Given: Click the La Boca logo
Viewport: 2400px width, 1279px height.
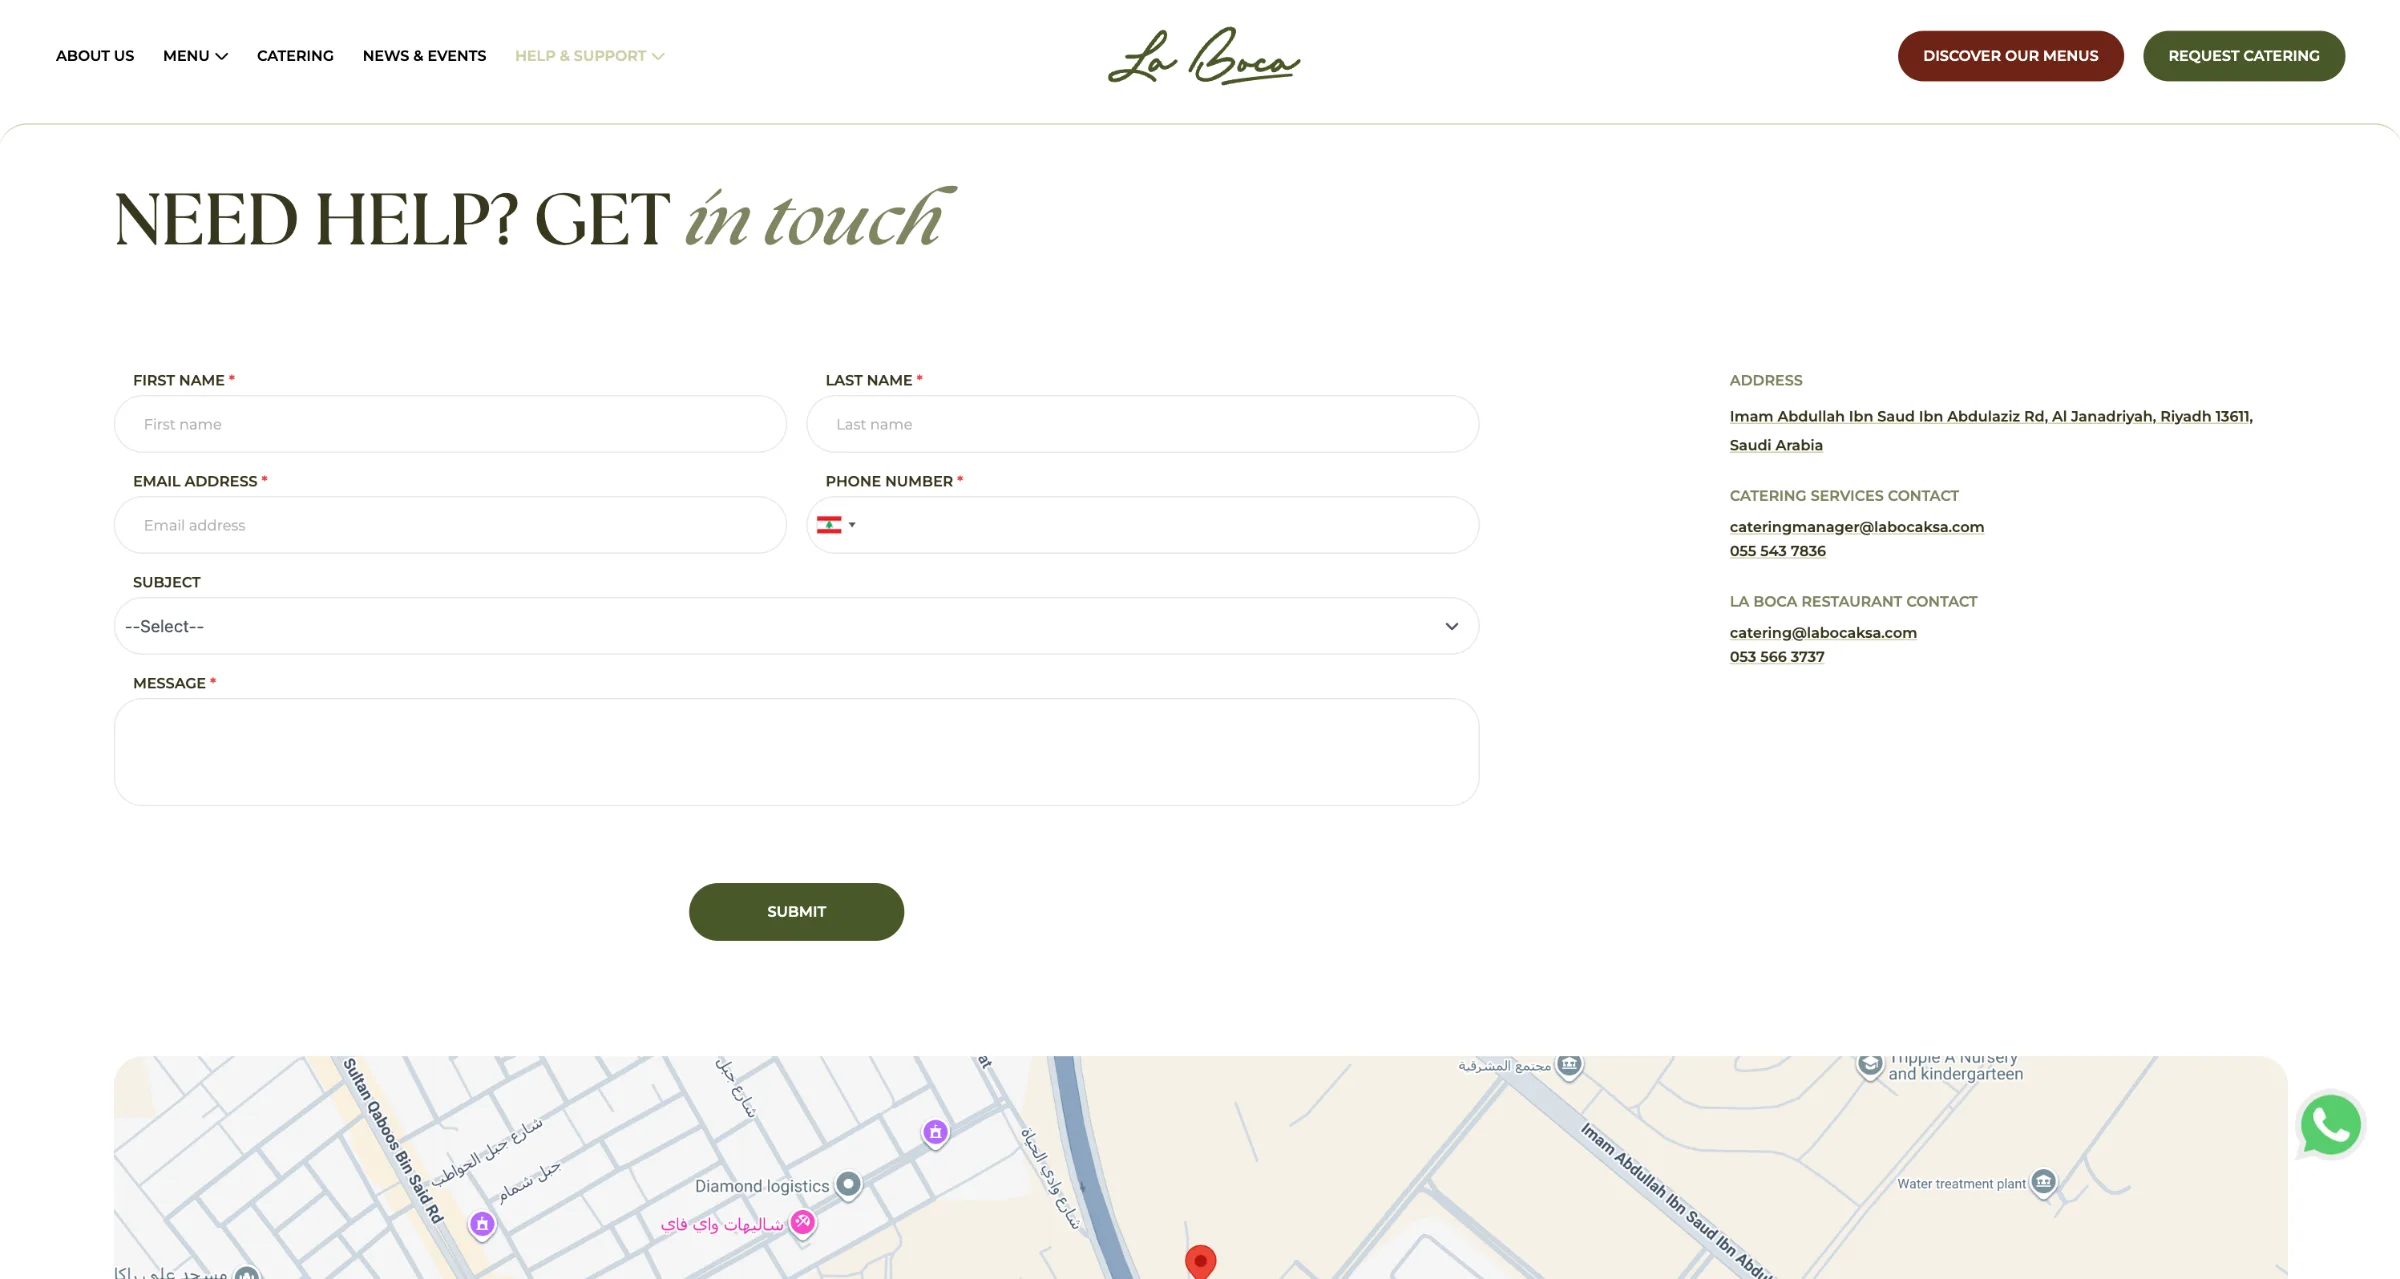Looking at the screenshot, I should click(1203, 56).
